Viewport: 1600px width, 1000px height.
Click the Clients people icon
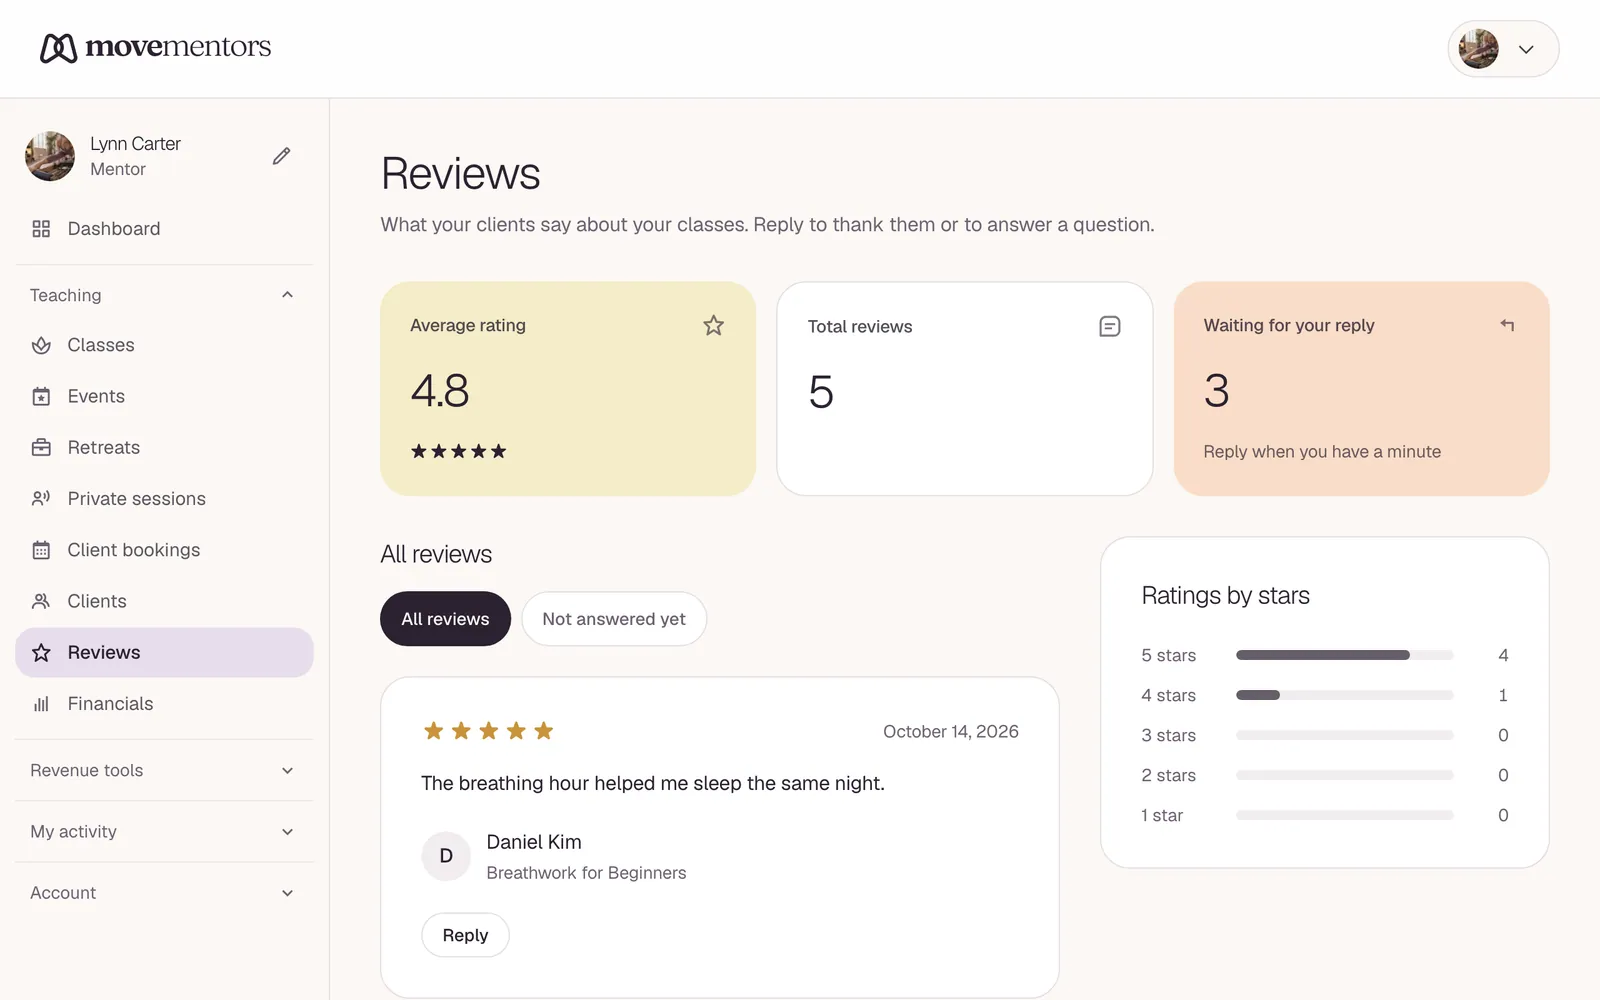click(41, 601)
